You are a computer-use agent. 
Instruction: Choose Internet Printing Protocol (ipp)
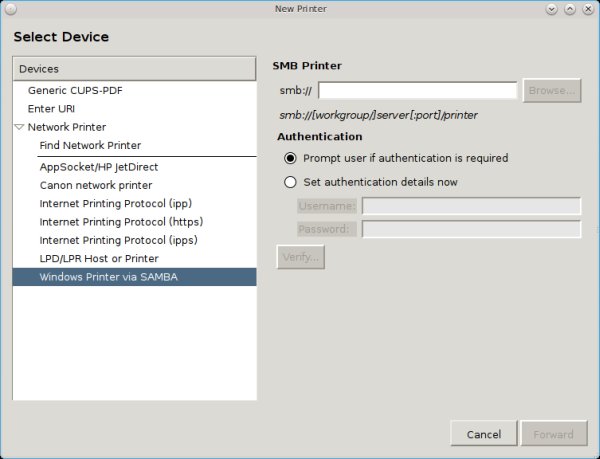tap(116, 203)
